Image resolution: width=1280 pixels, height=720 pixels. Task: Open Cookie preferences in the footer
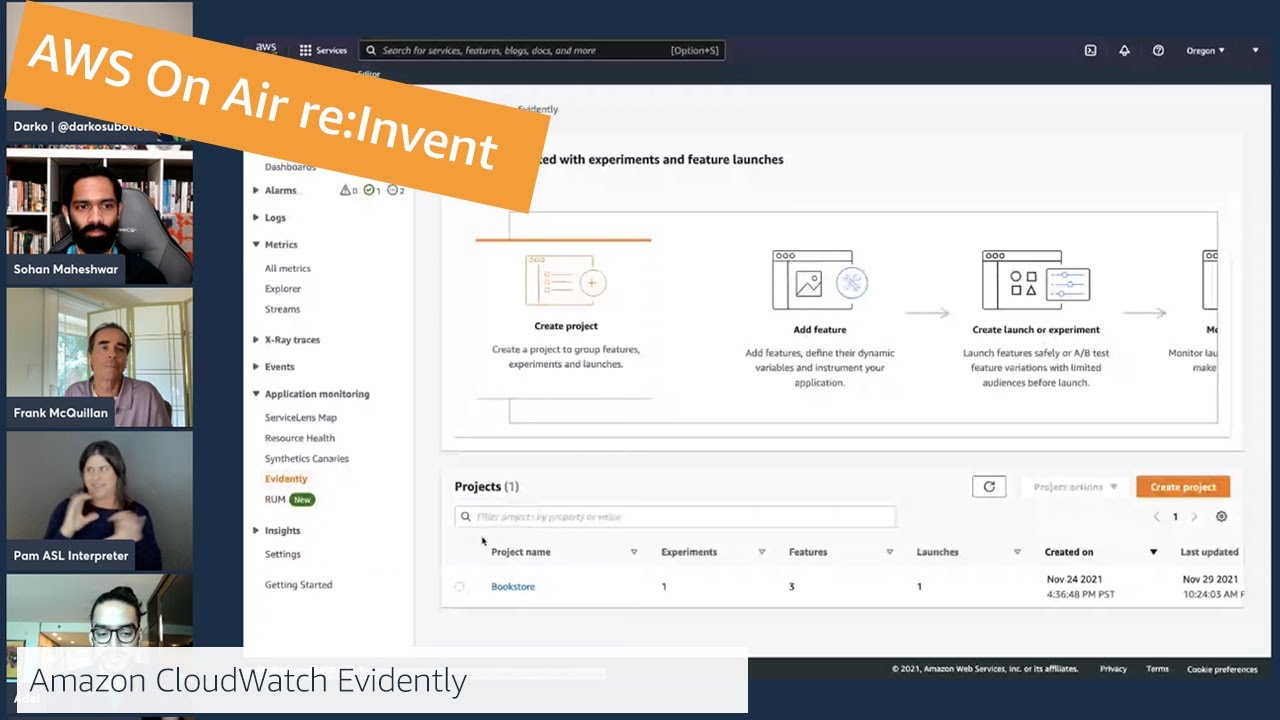pos(1222,669)
